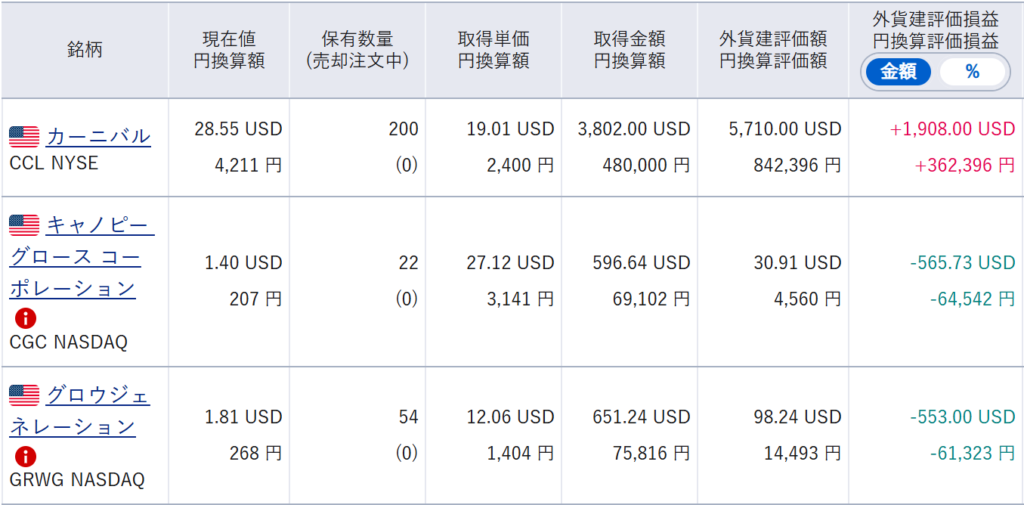
Task: Click the -565.73 USD loss value
Action: click(963, 263)
